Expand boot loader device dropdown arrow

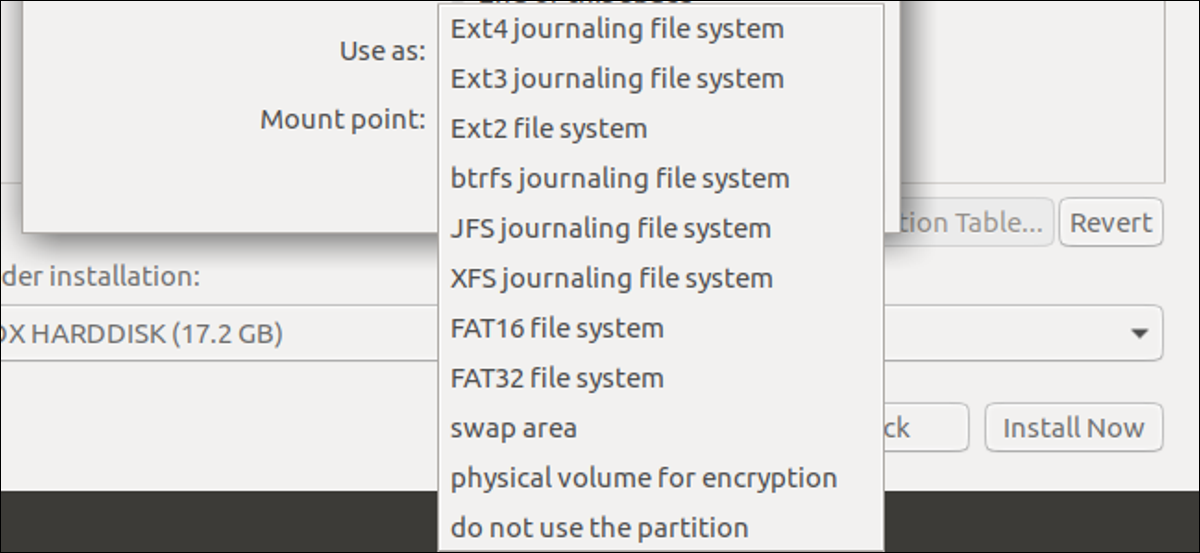point(1139,334)
